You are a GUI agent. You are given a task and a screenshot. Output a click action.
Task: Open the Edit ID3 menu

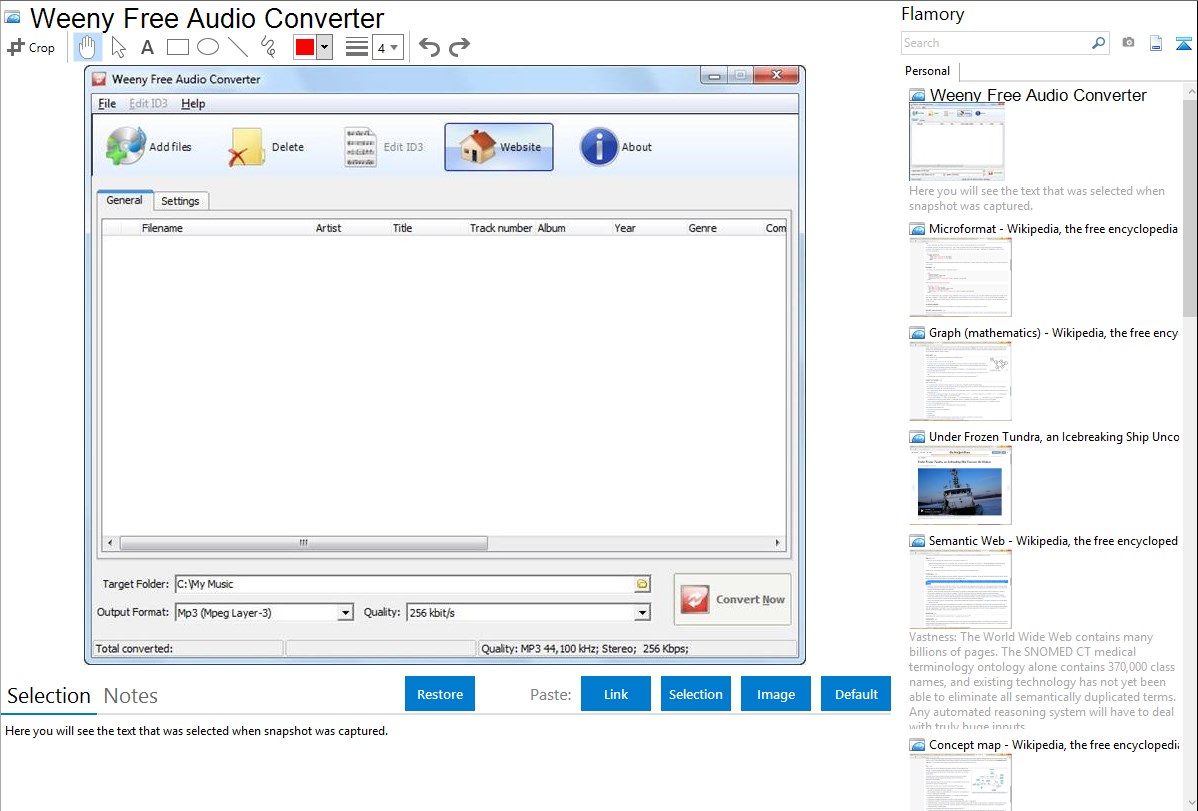click(x=148, y=104)
